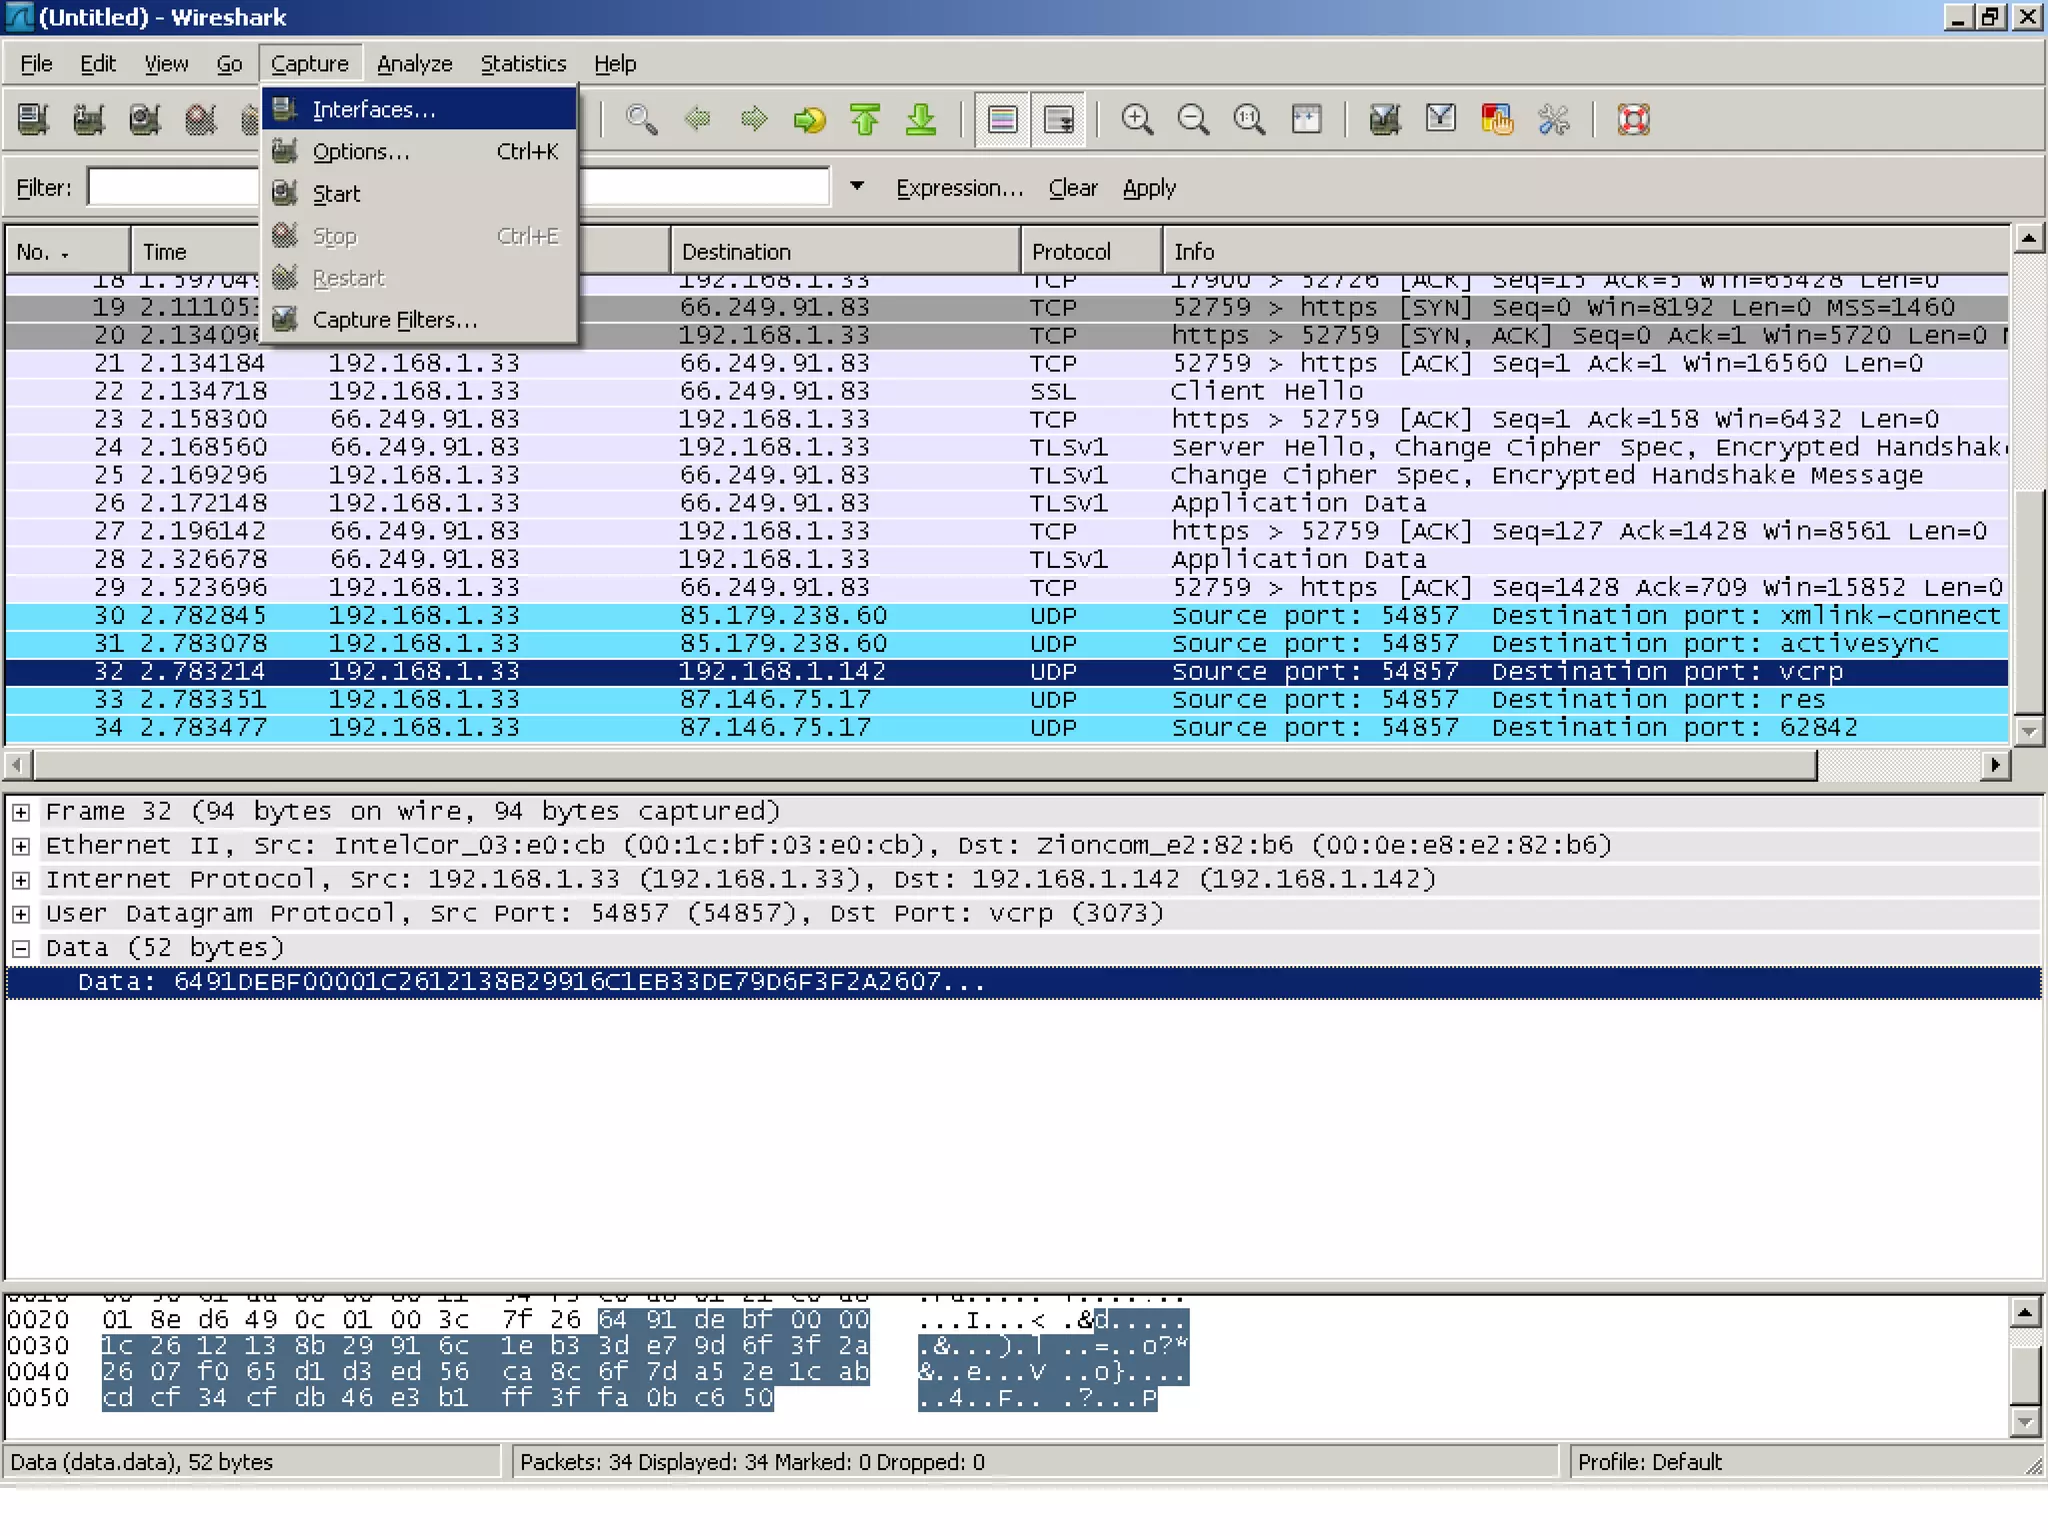
Task: Click the Zoom In toolbar icon
Action: pyautogui.click(x=1137, y=120)
